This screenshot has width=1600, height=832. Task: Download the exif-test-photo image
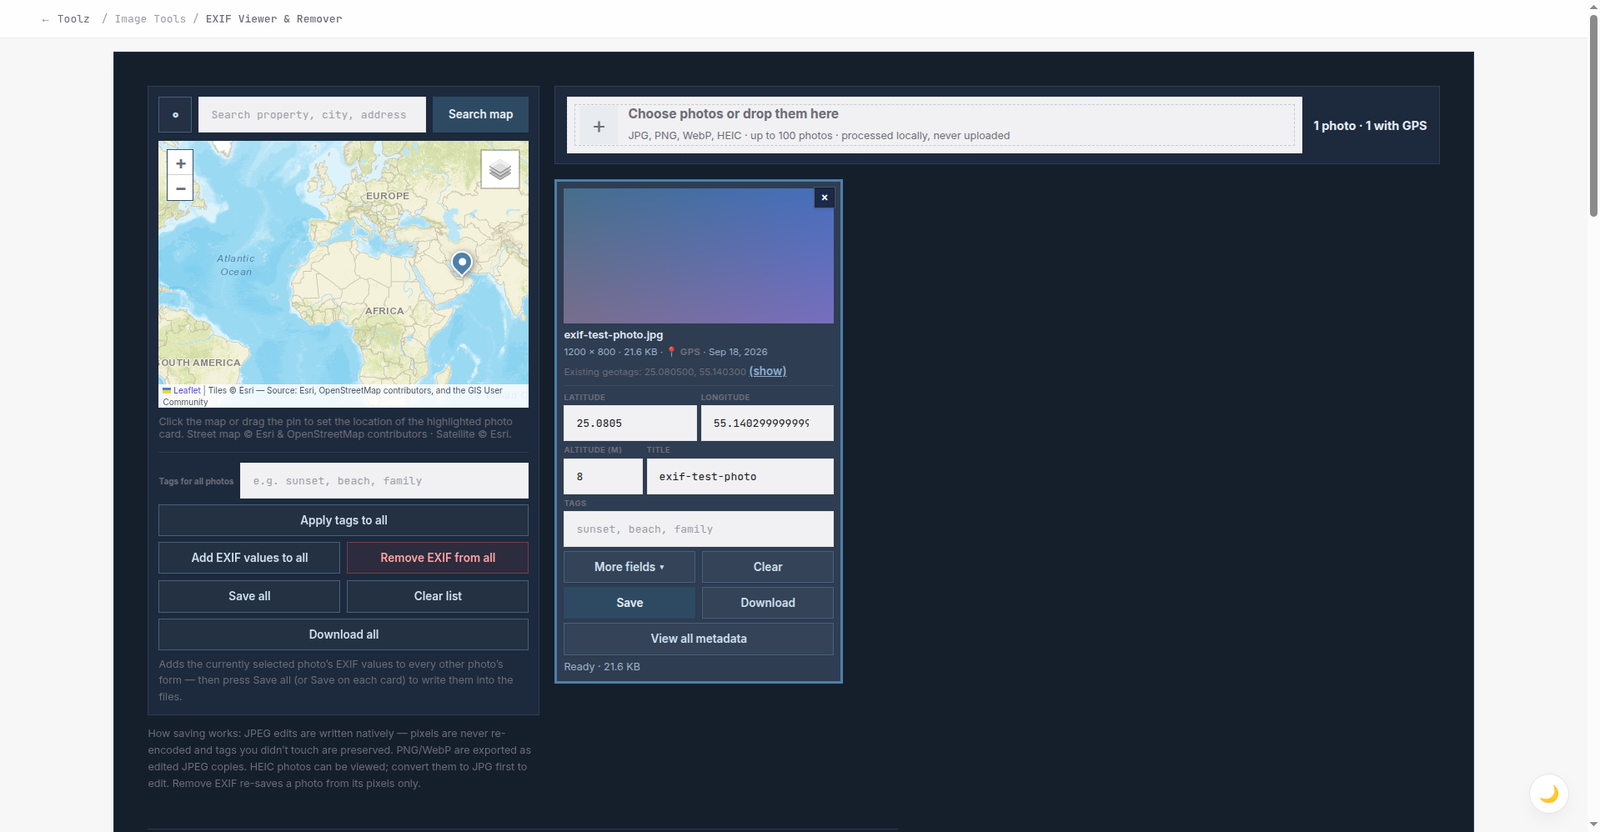768,603
